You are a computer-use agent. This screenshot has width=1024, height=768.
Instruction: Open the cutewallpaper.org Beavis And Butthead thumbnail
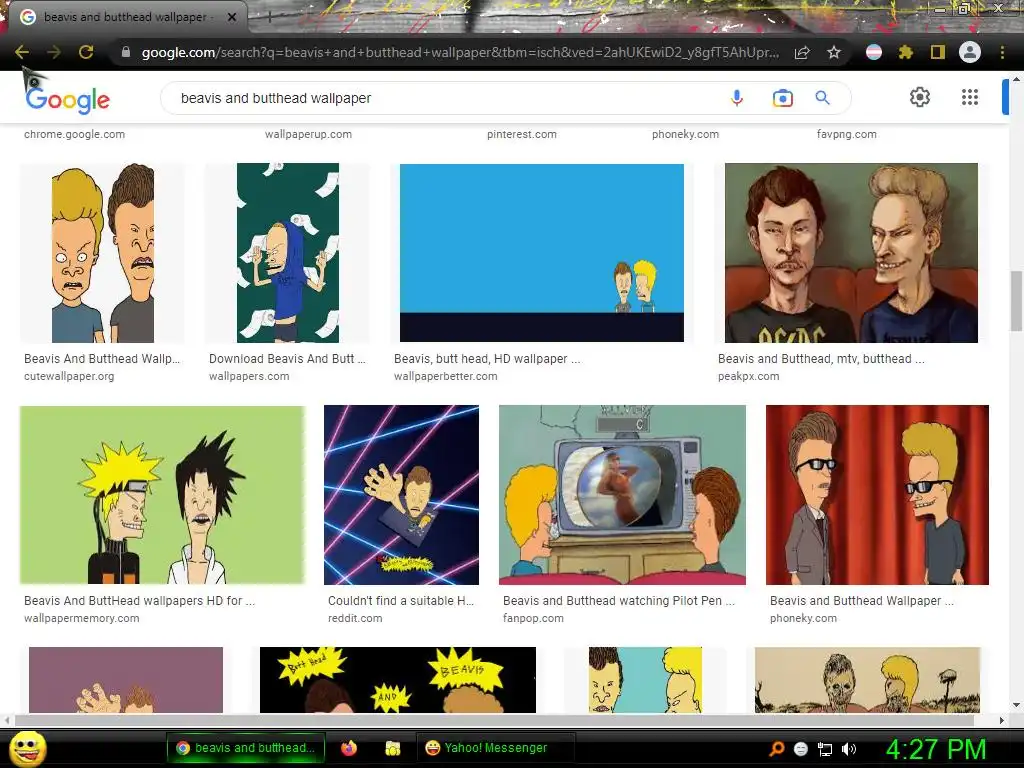(x=103, y=253)
